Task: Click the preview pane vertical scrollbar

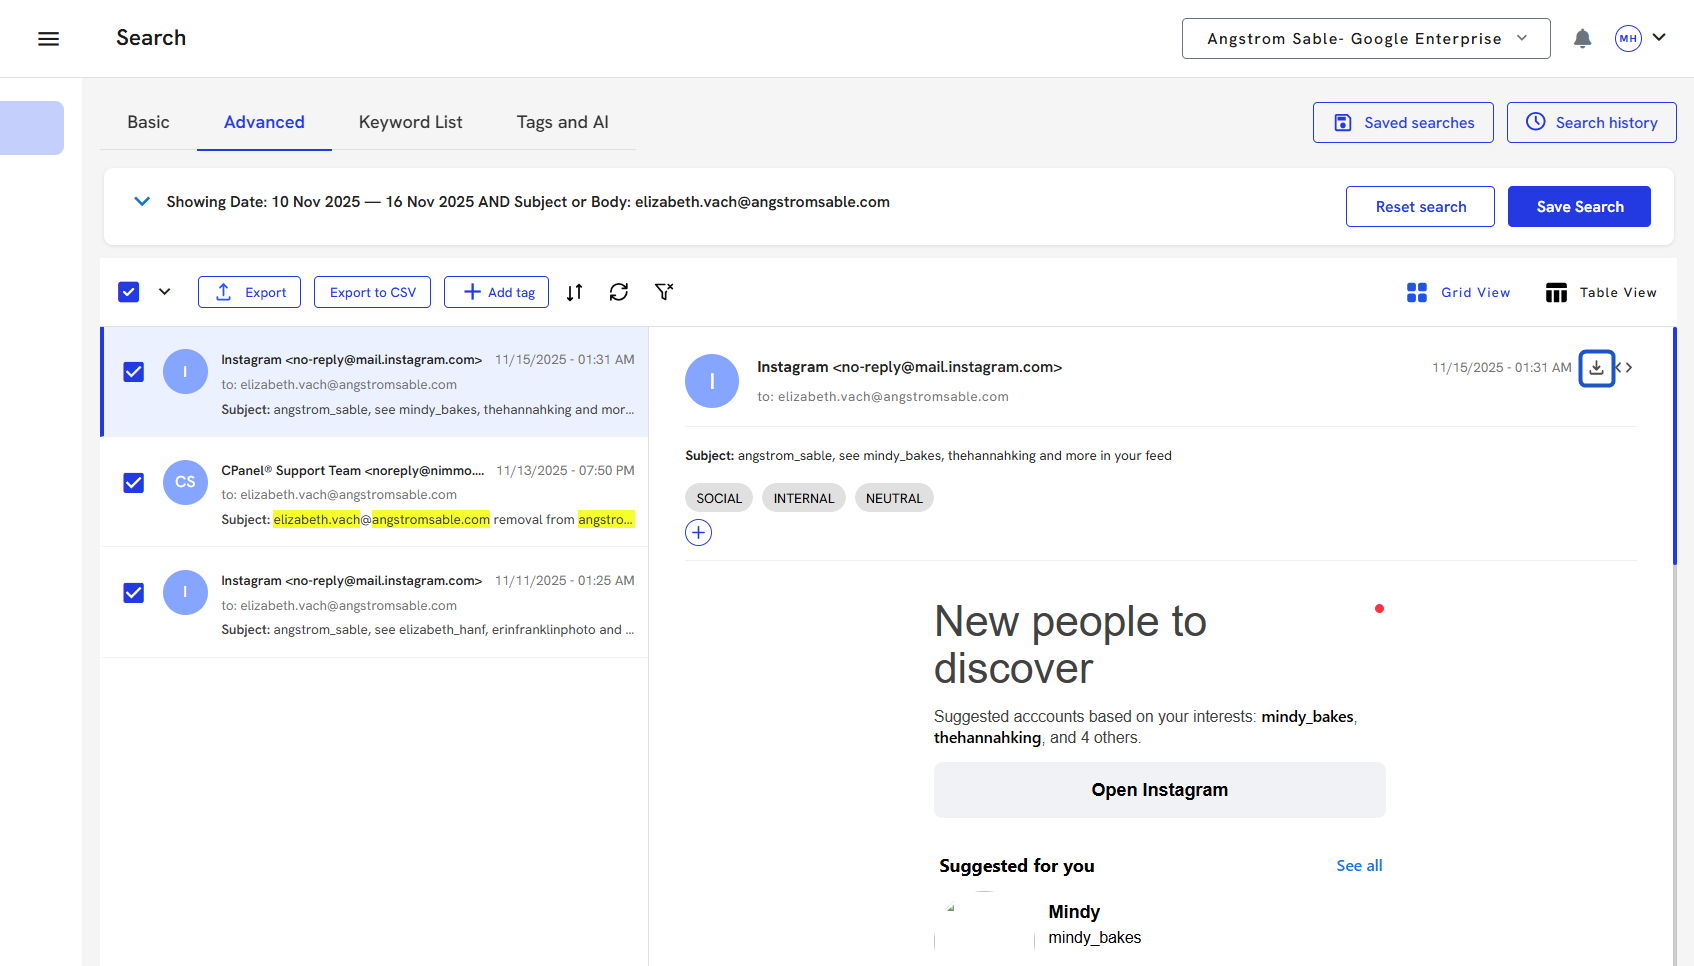Action: point(1675,446)
